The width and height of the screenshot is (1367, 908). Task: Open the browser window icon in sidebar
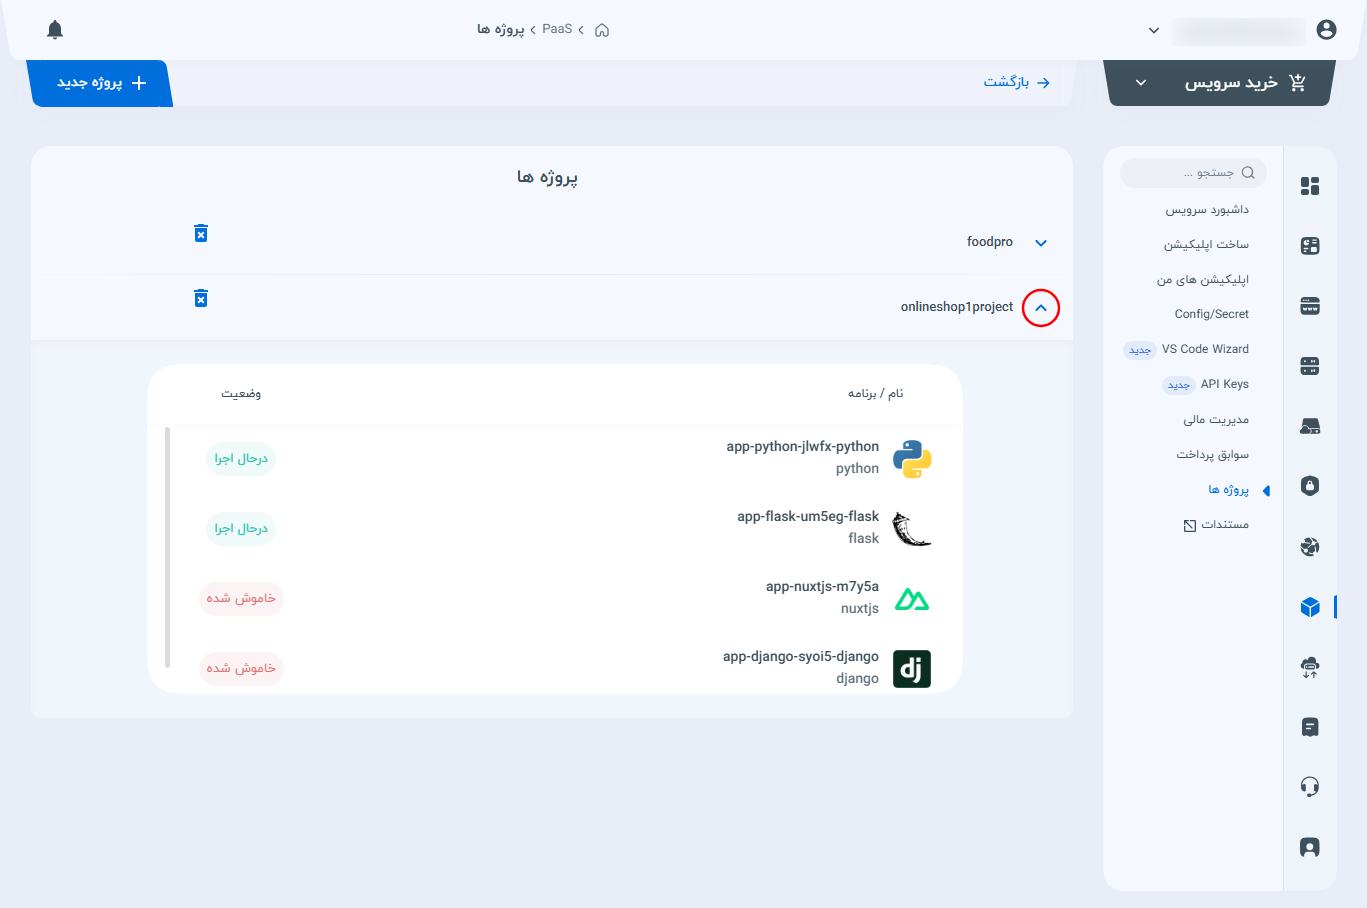(x=1310, y=306)
